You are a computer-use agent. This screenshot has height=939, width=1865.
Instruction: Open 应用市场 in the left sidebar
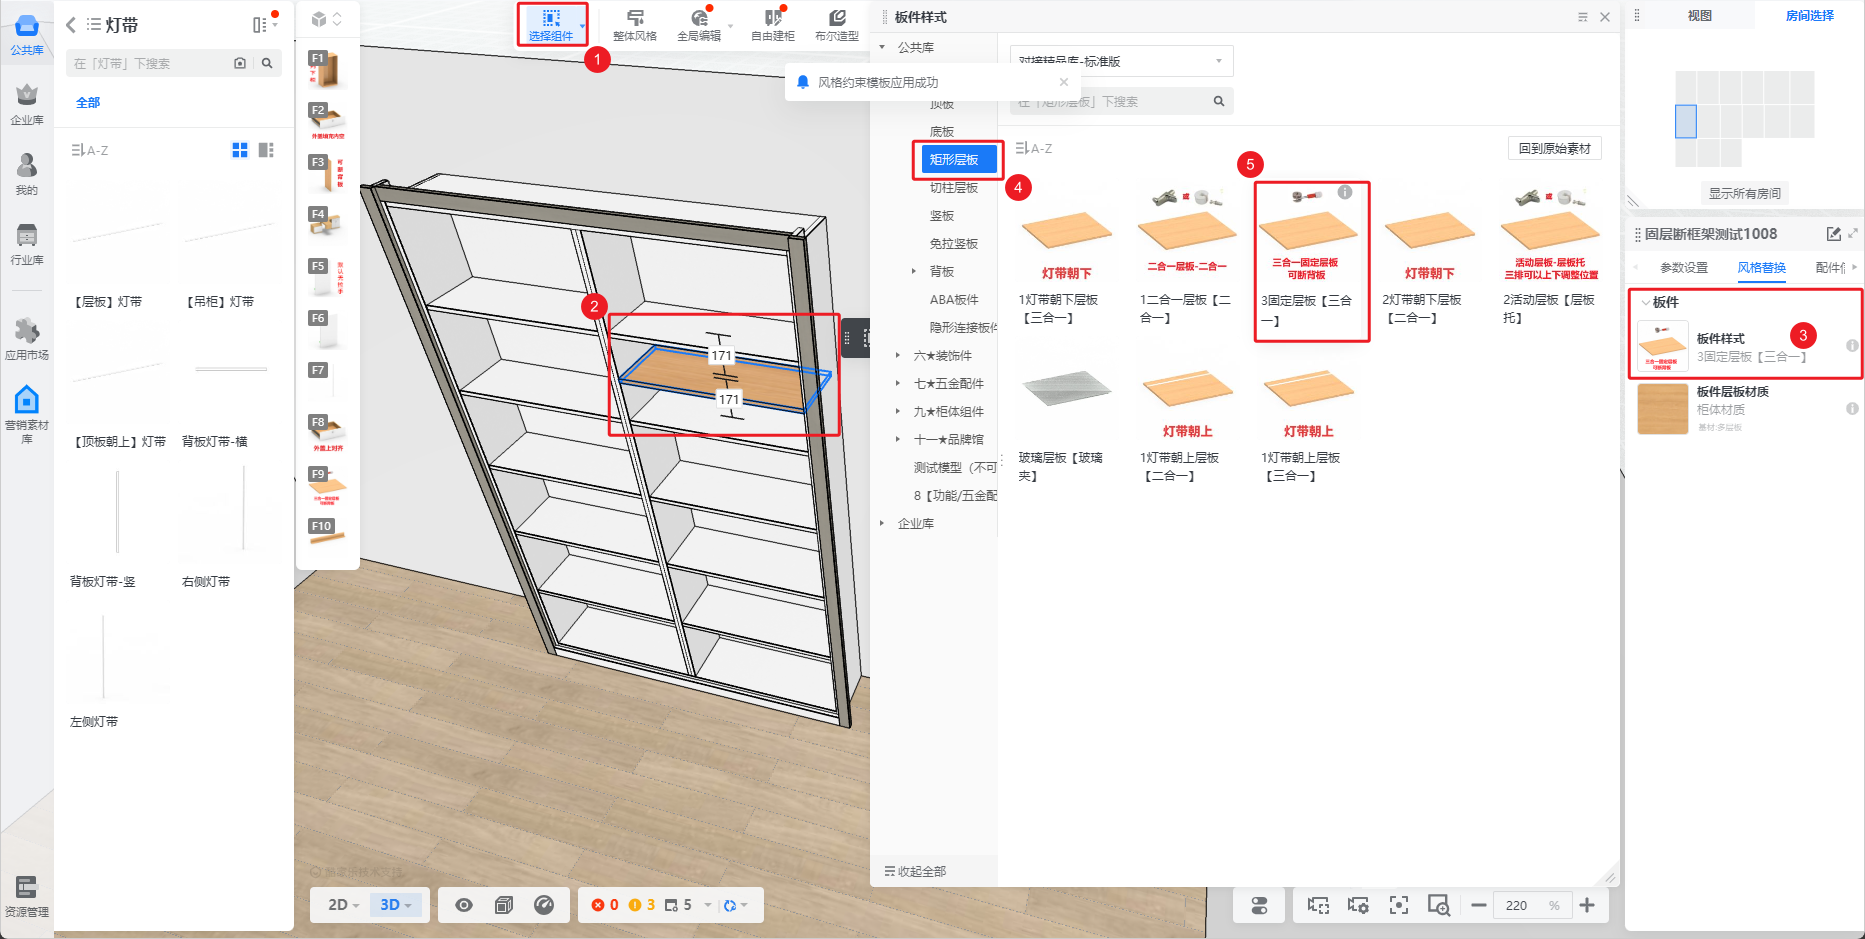click(x=27, y=339)
